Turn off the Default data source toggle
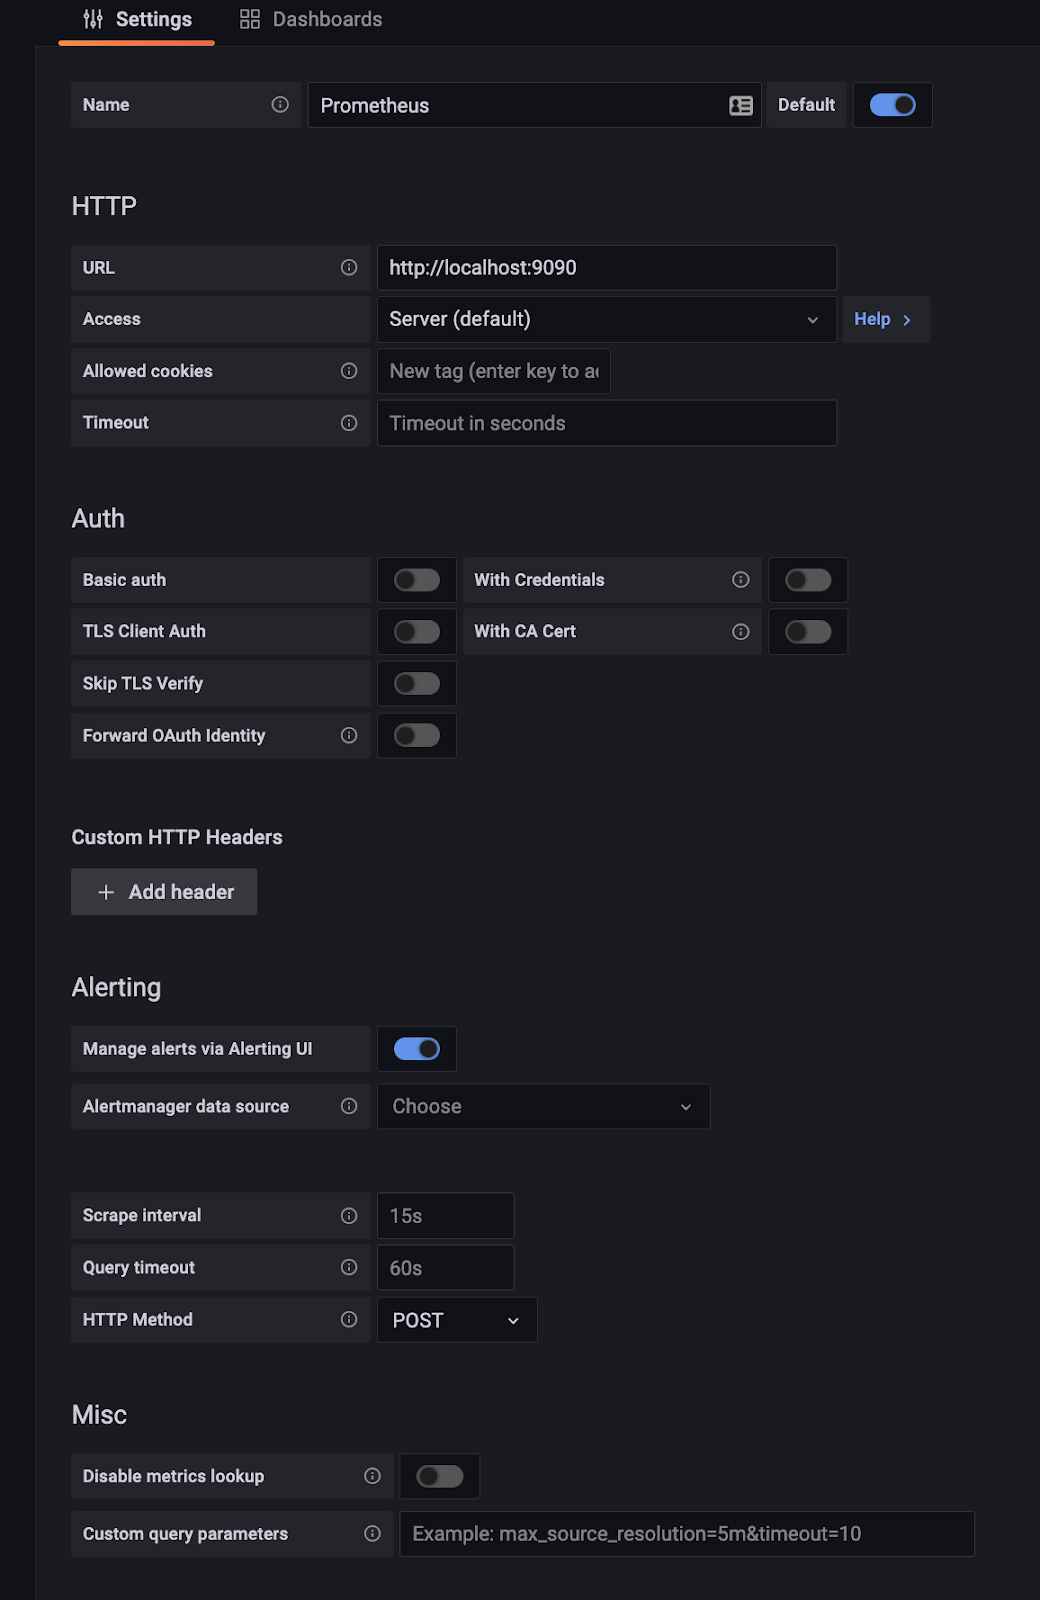 click(x=893, y=105)
